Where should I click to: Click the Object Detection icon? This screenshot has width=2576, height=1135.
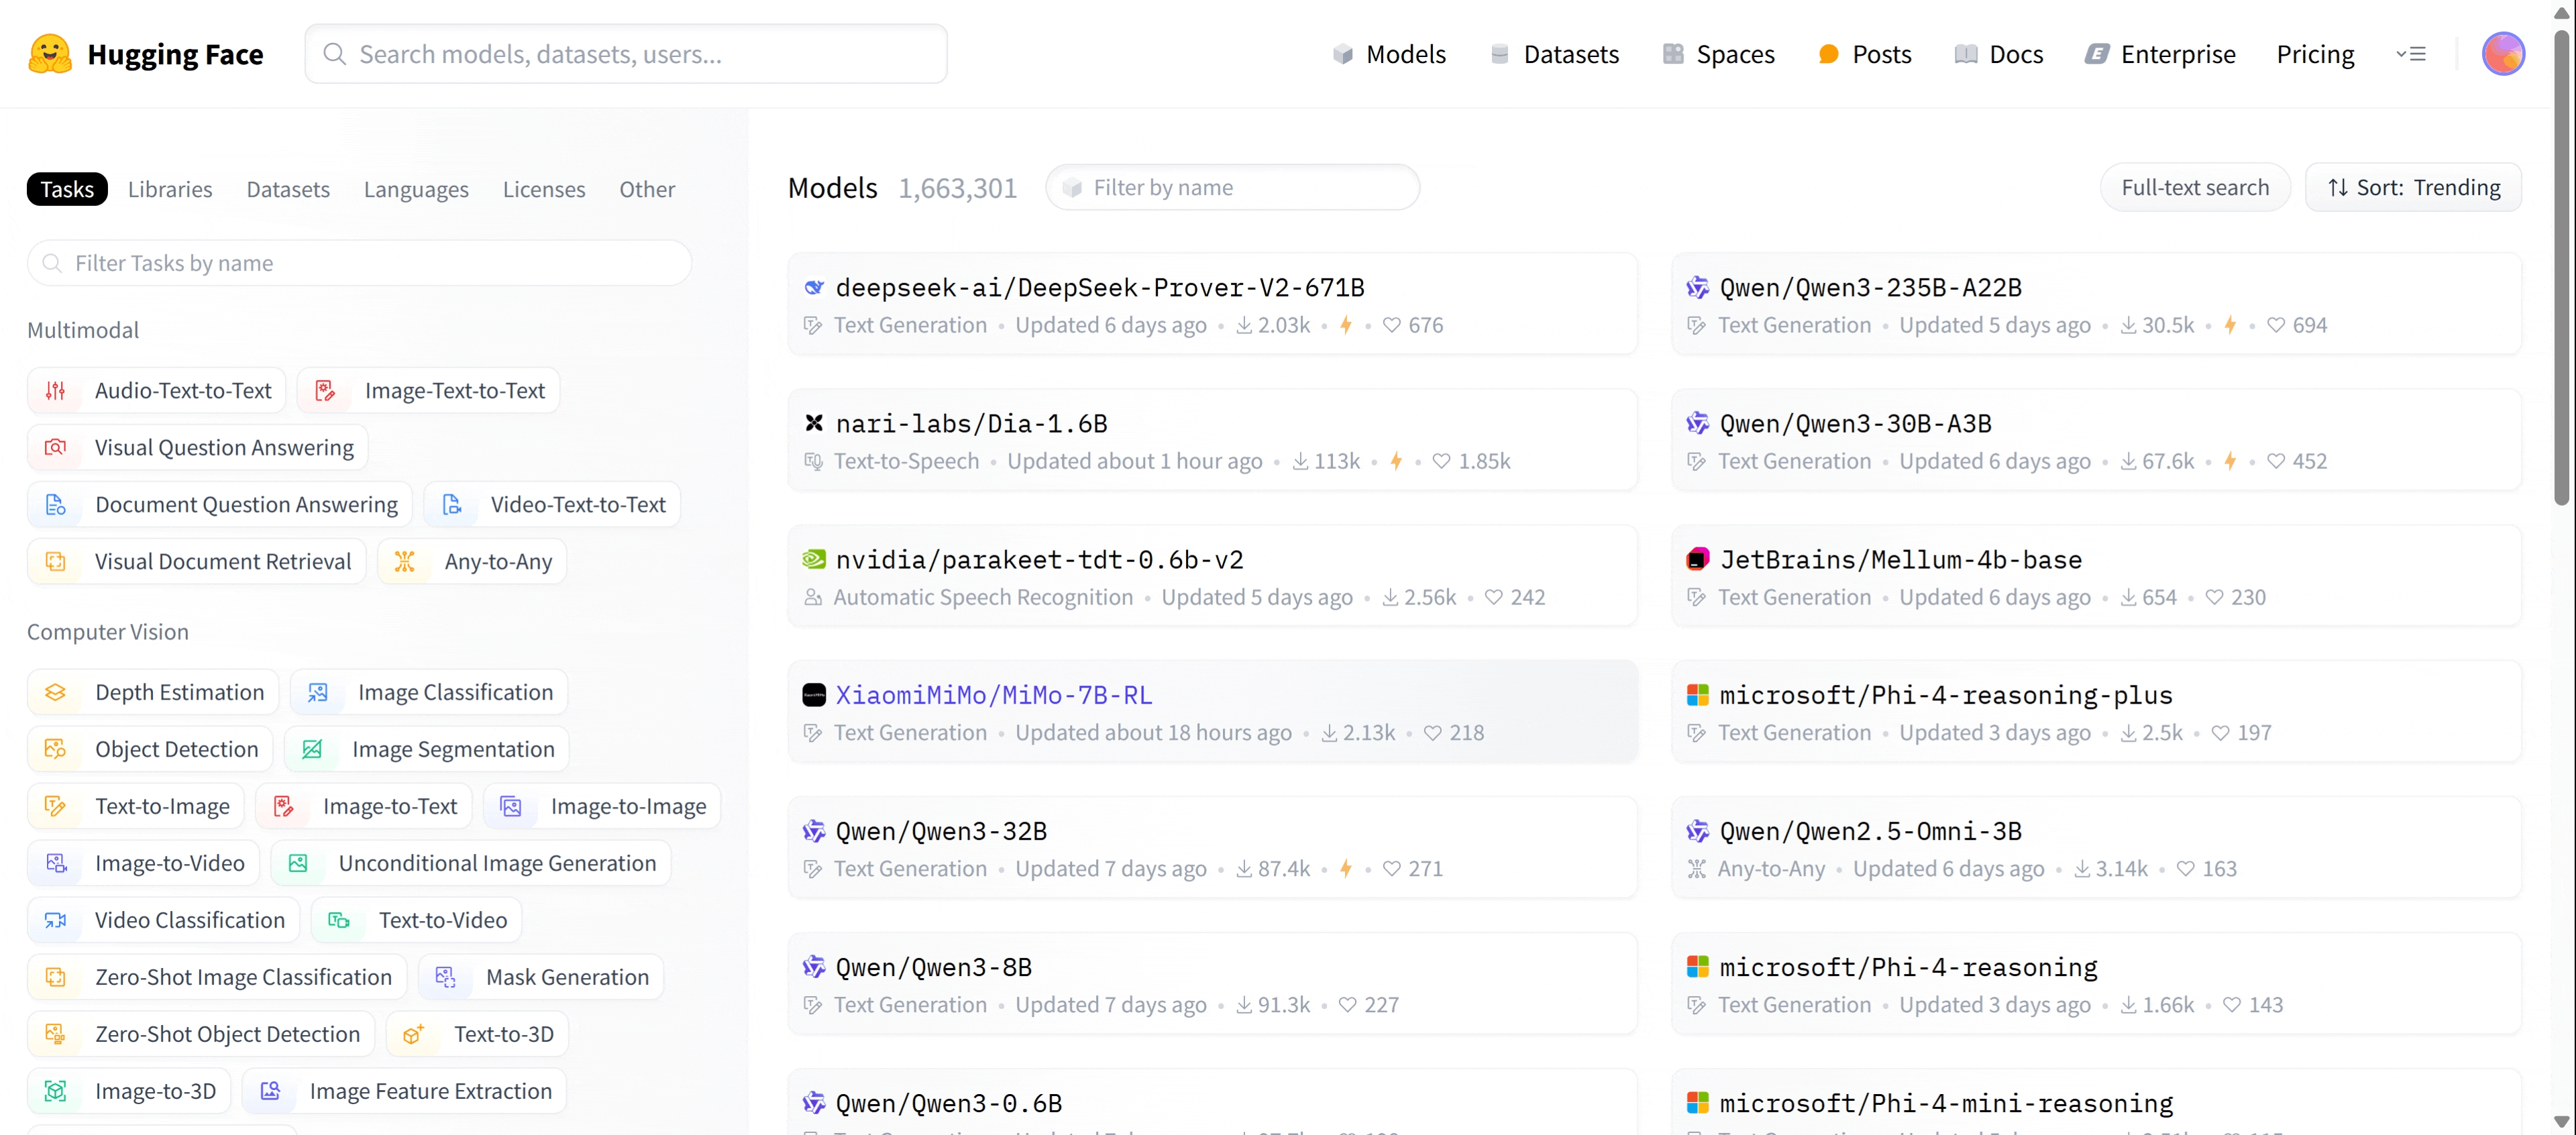click(x=56, y=750)
